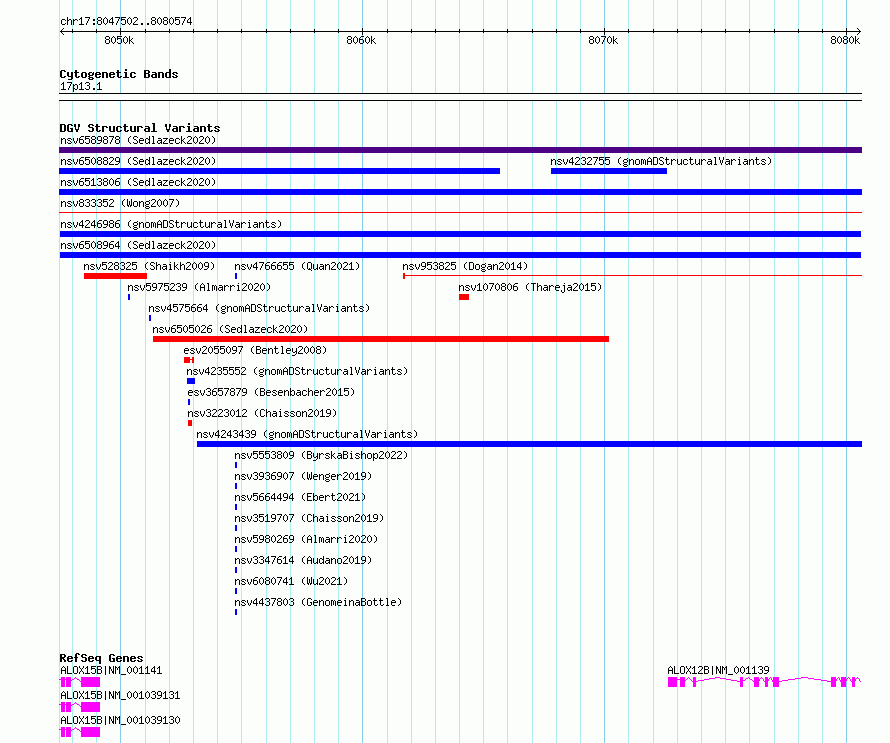The height and width of the screenshot is (743, 890).
Task: Click the blue bar of nsv6508829
Action: pos(279,171)
